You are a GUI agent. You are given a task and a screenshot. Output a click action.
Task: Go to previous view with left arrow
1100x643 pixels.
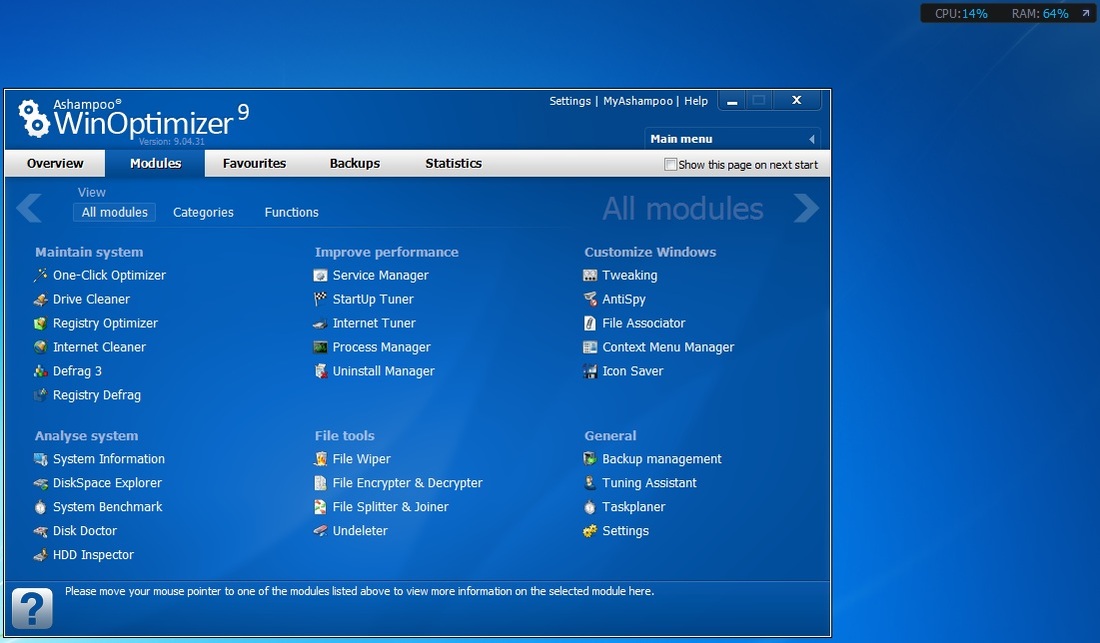click(29, 208)
